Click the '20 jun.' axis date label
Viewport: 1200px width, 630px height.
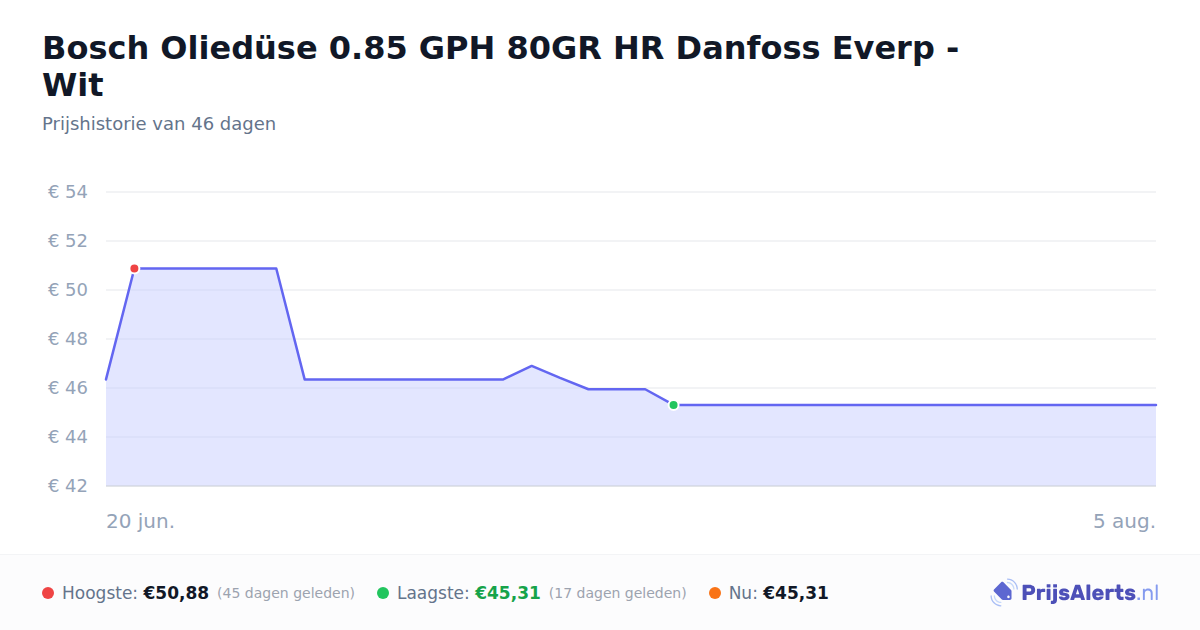pyautogui.click(x=141, y=522)
